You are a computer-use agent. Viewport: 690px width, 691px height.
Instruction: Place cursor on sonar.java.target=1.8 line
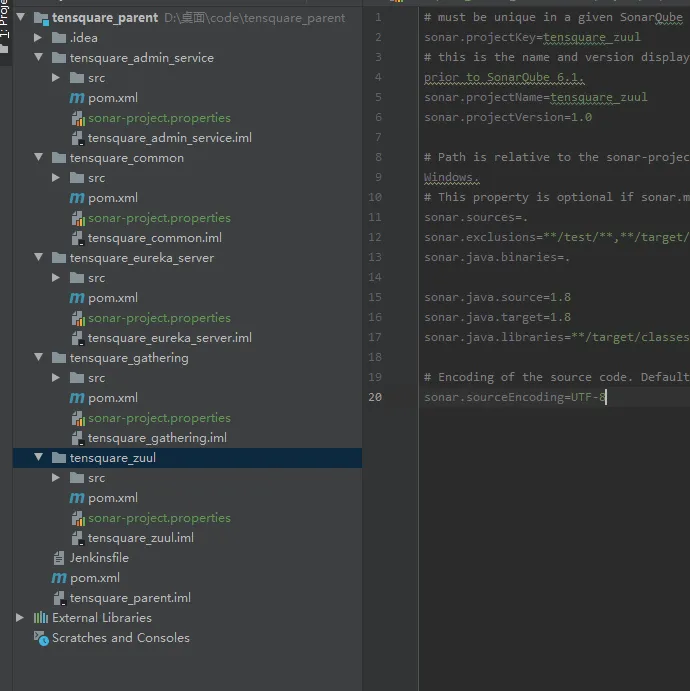point(497,317)
